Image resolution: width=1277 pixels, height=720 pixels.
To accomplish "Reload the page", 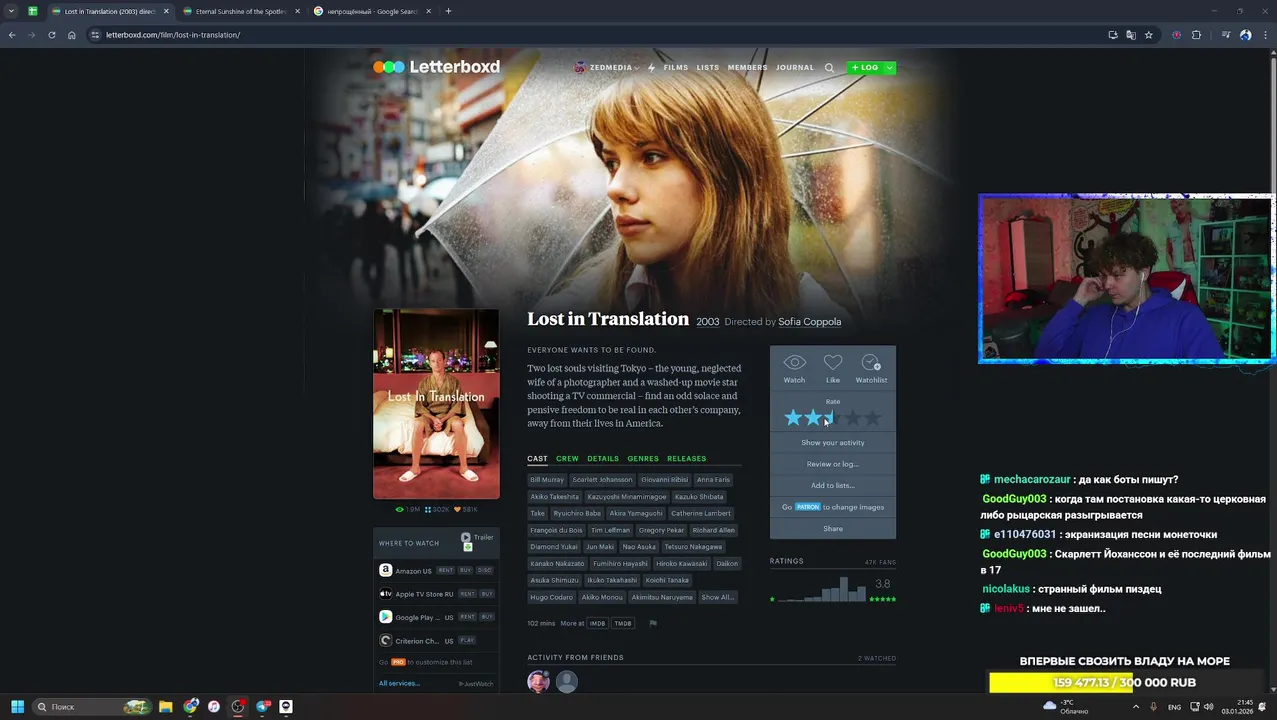I will (52, 35).
